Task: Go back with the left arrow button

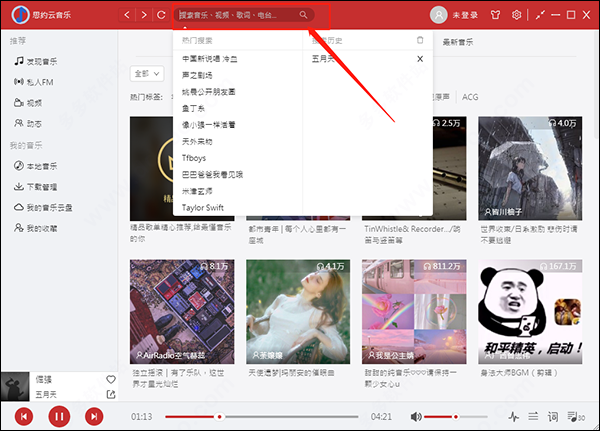Action: (127, 15)
